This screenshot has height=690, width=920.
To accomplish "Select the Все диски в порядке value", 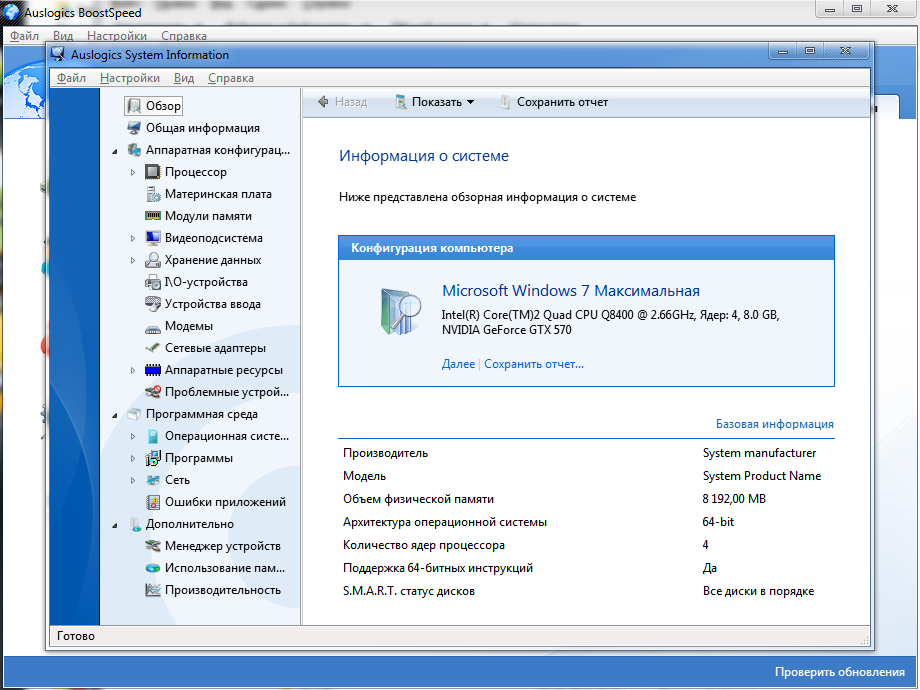I will pyautogui.click(x=758, y=591).
